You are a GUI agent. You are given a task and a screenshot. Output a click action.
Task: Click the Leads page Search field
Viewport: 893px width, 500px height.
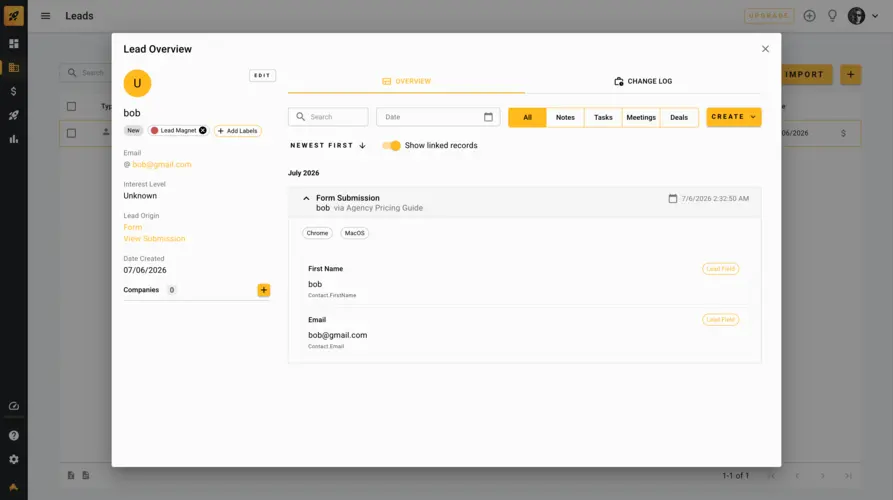(87, 73)
